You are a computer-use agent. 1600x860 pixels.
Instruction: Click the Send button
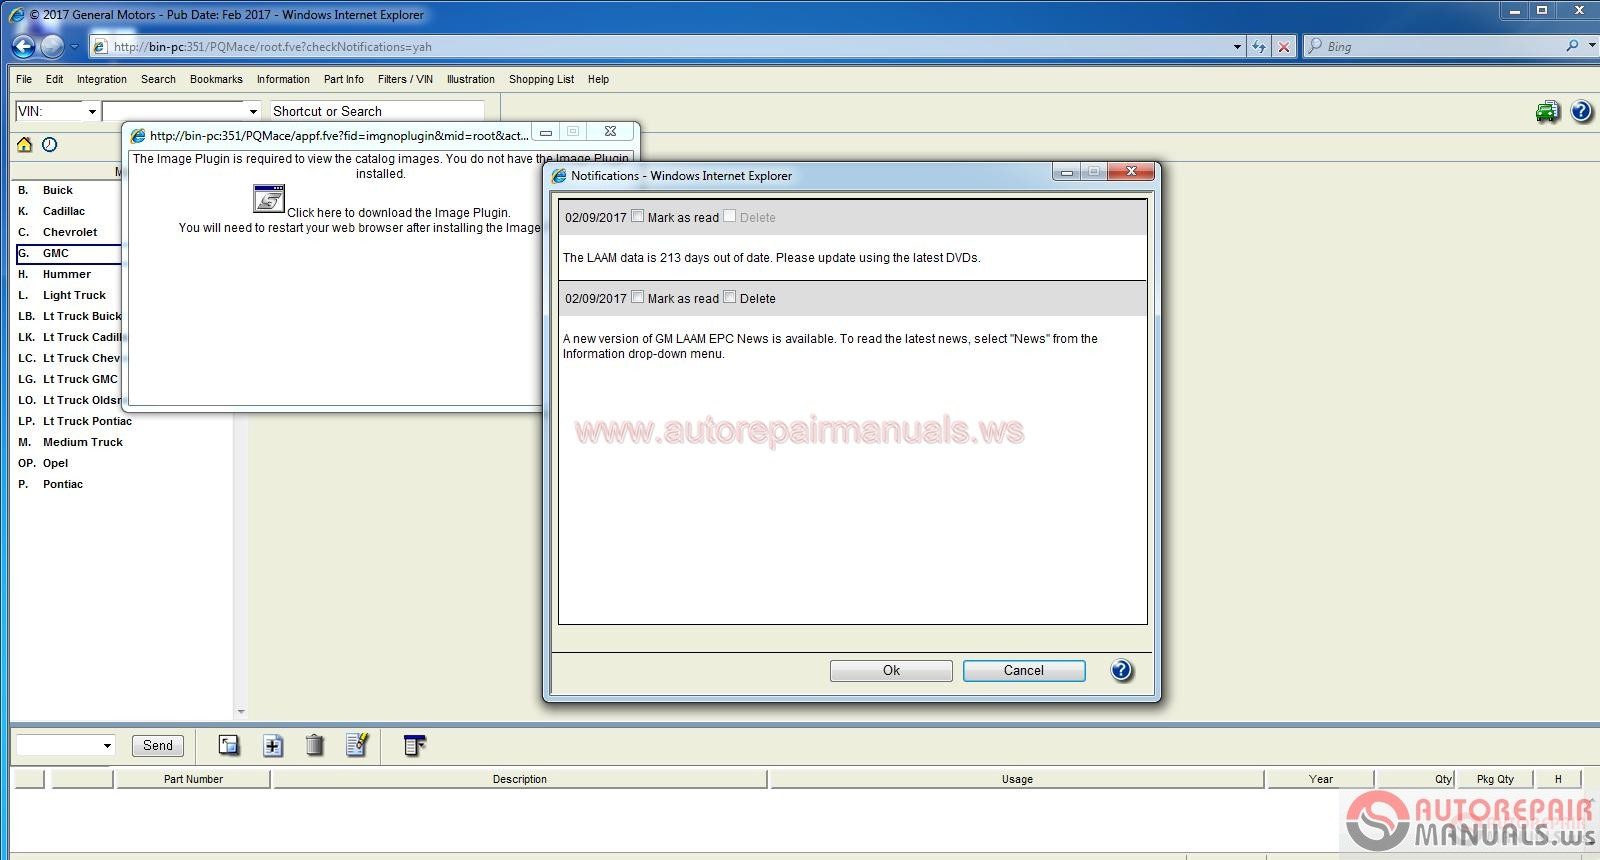pos(158,745)
